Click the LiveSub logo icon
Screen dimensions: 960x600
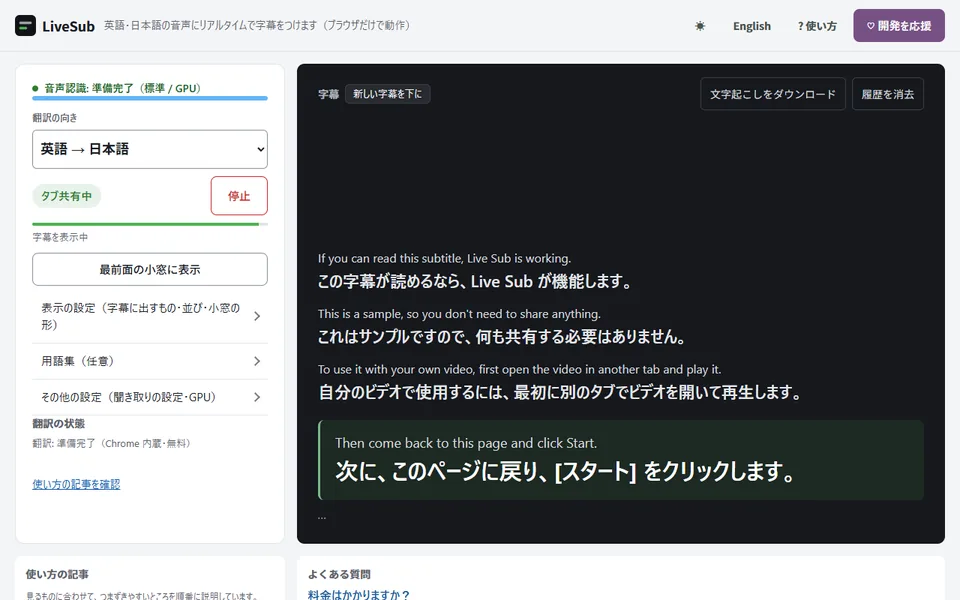coord(25,26)
